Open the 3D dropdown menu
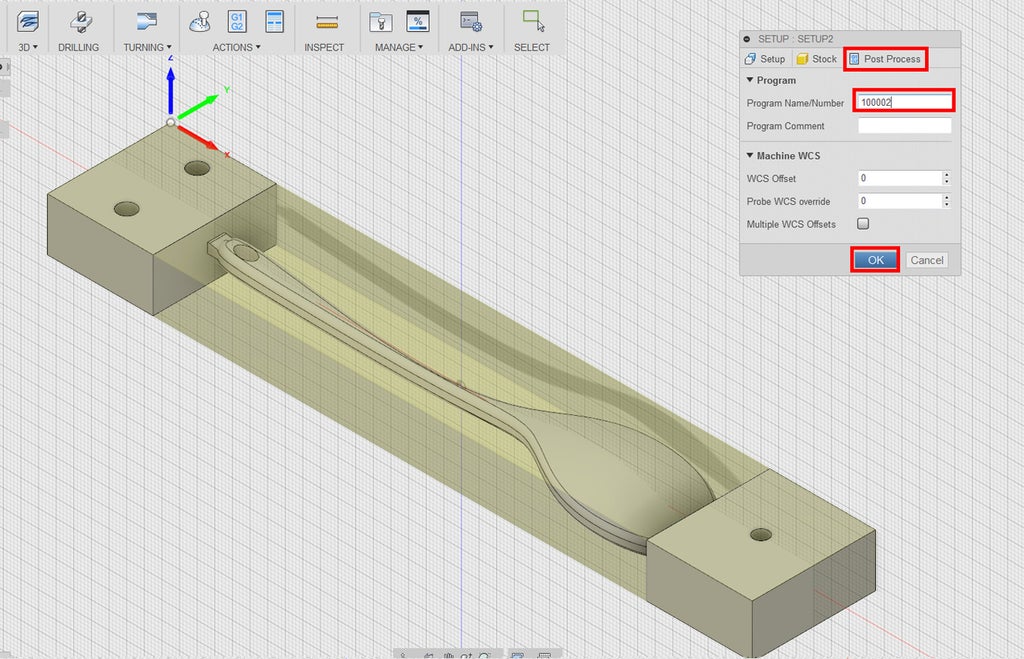 28,47
